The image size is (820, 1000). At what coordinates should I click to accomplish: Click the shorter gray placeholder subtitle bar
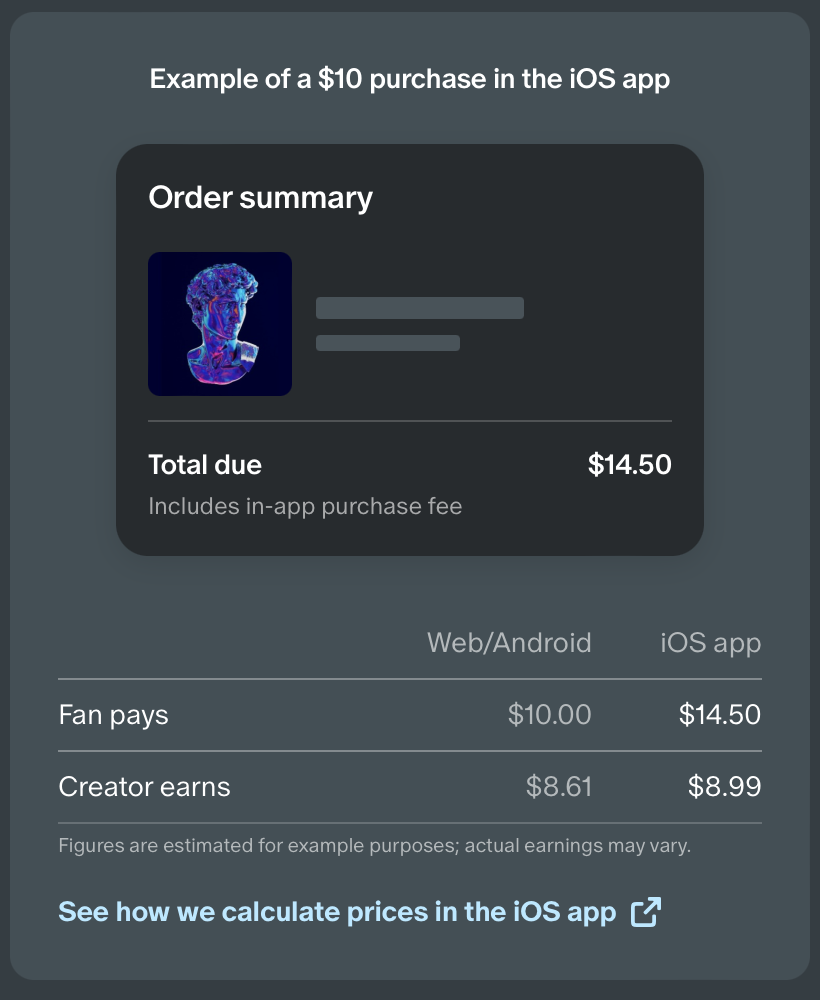[388, 343]
